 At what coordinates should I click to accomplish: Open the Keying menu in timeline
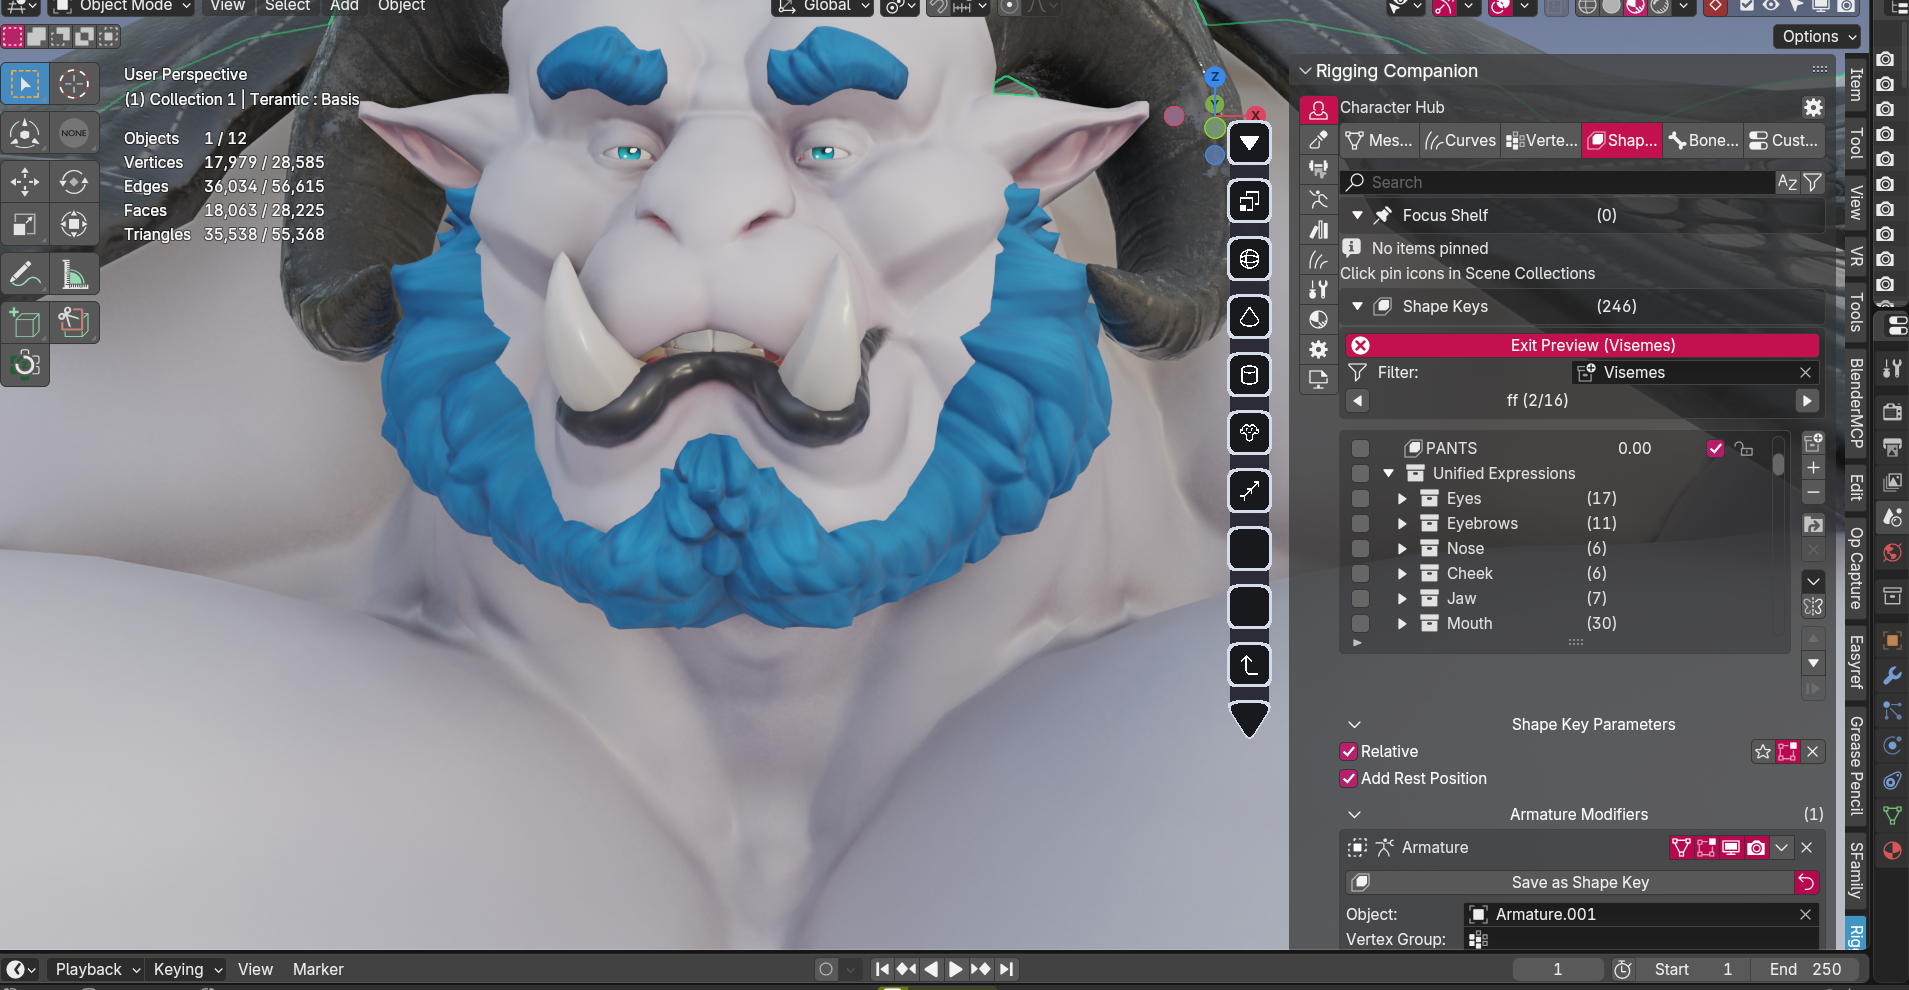tap(187, 969)
